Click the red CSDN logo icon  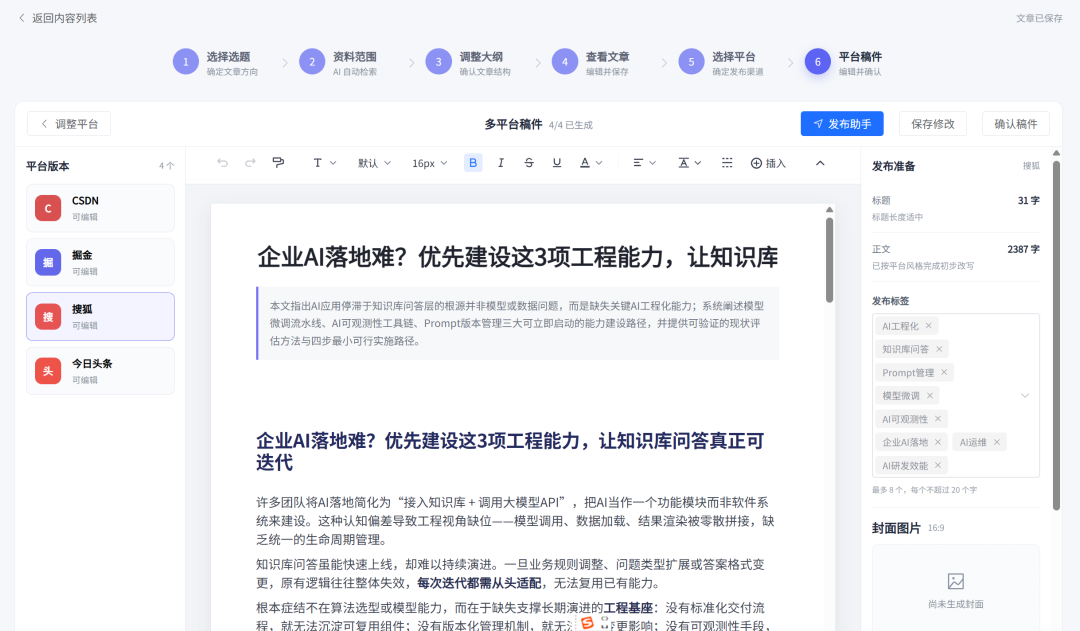click(x=48, y=208)
